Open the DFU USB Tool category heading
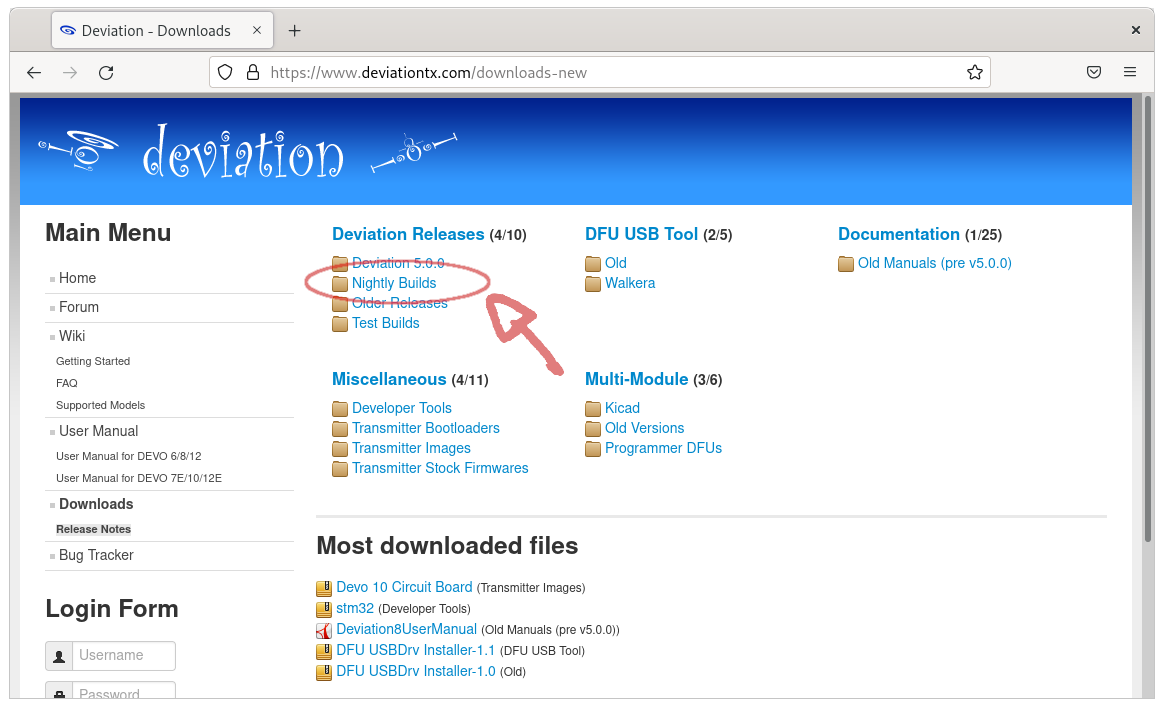This screenshot has width=1164, height=708. [x=641, y=235]
